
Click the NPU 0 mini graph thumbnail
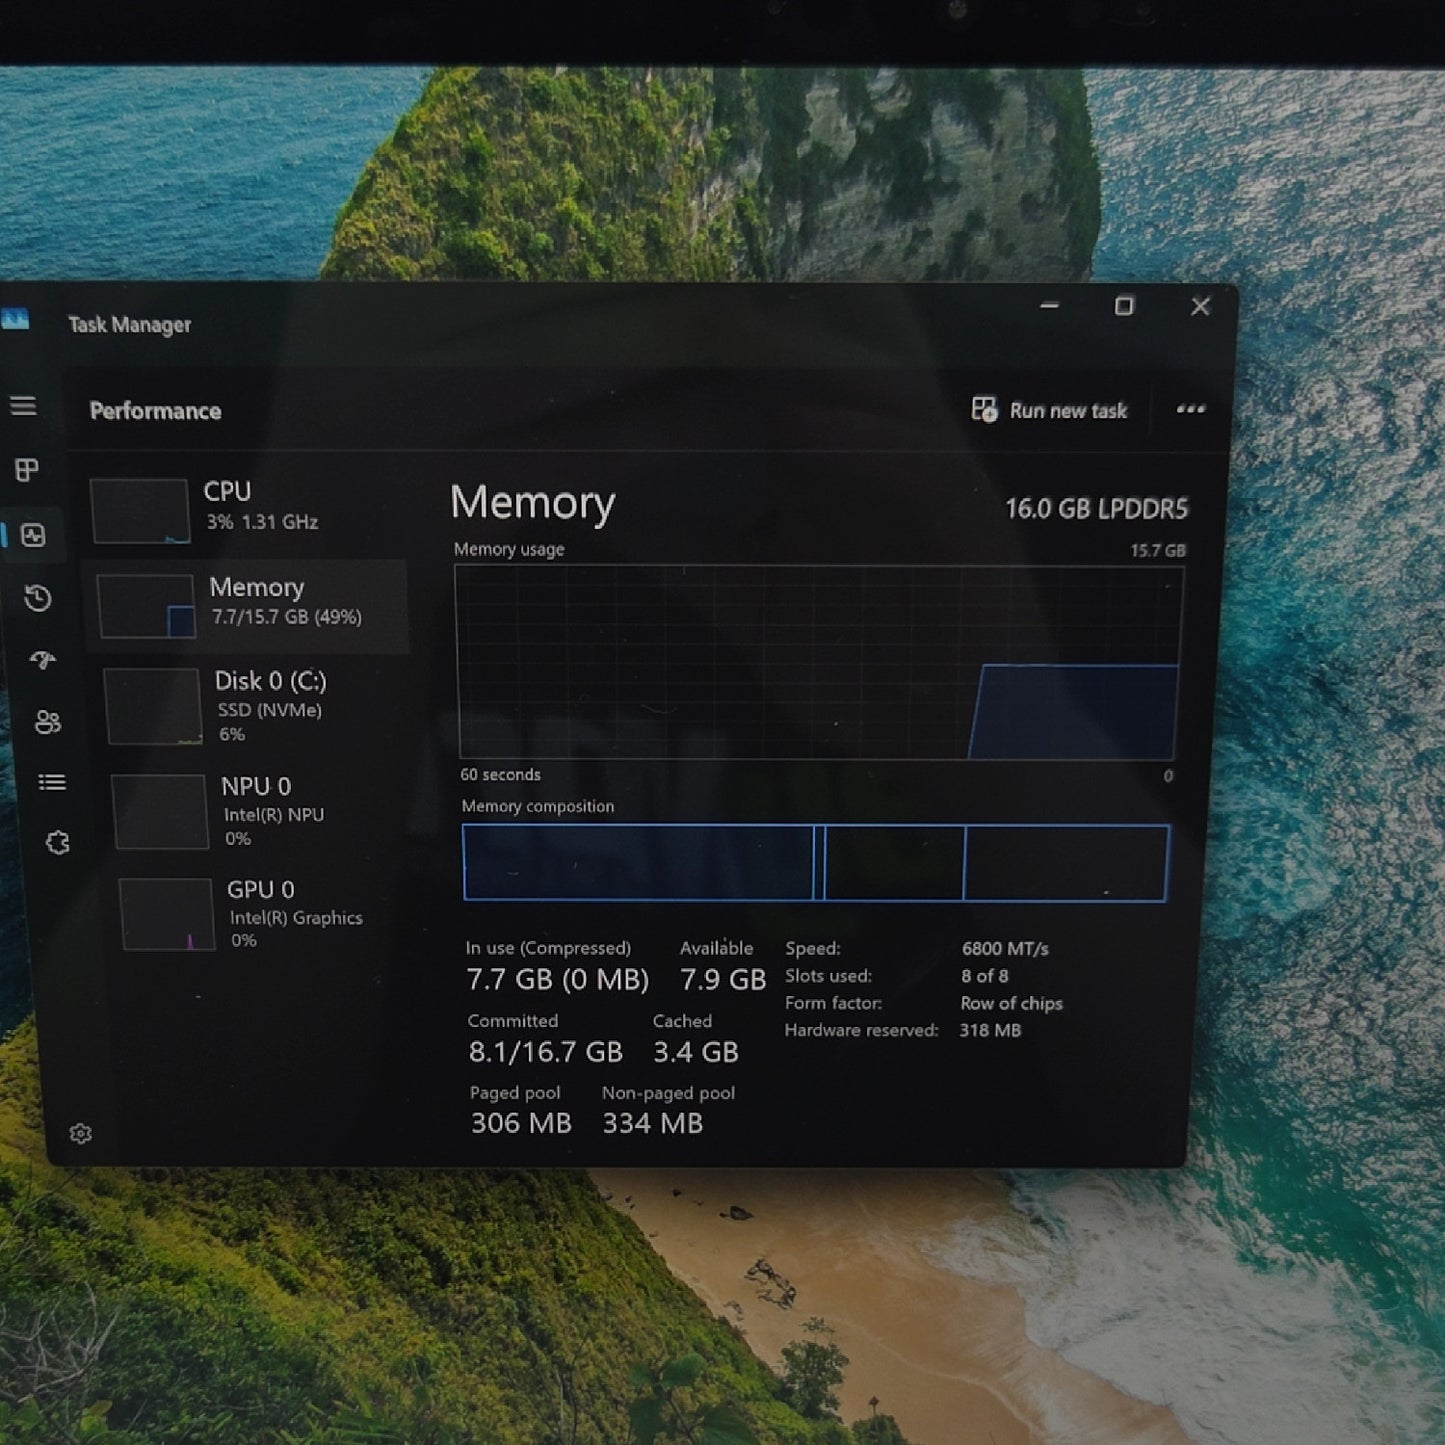(160, 811)
